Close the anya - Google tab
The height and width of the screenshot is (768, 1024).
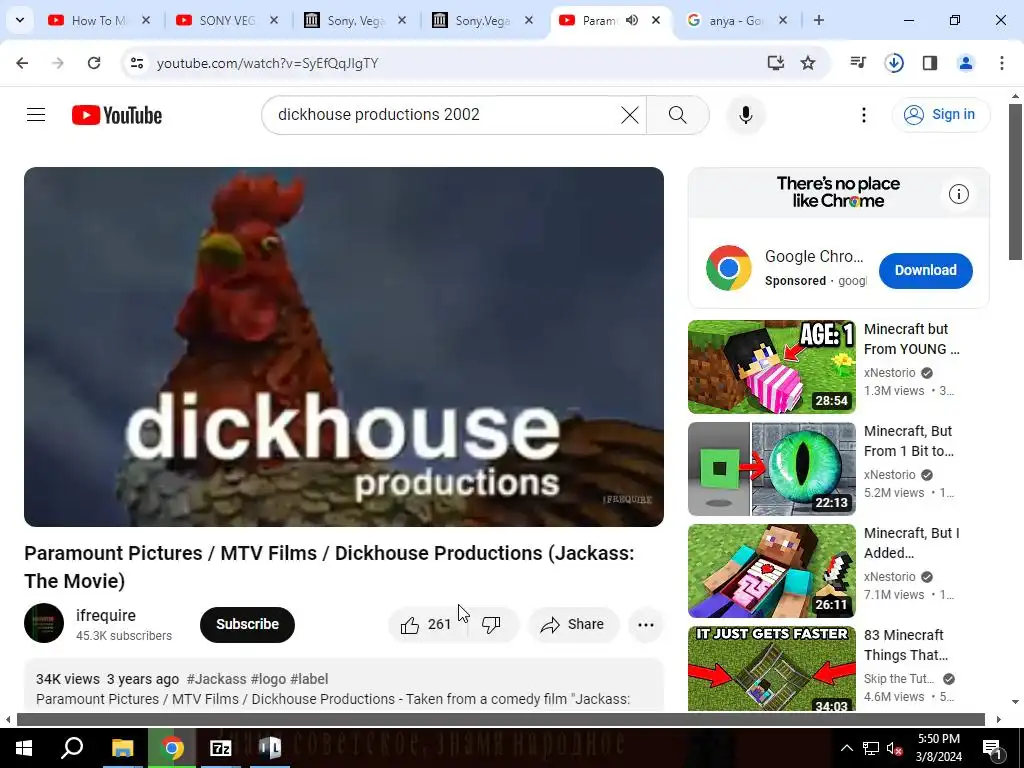pos(782,20)
